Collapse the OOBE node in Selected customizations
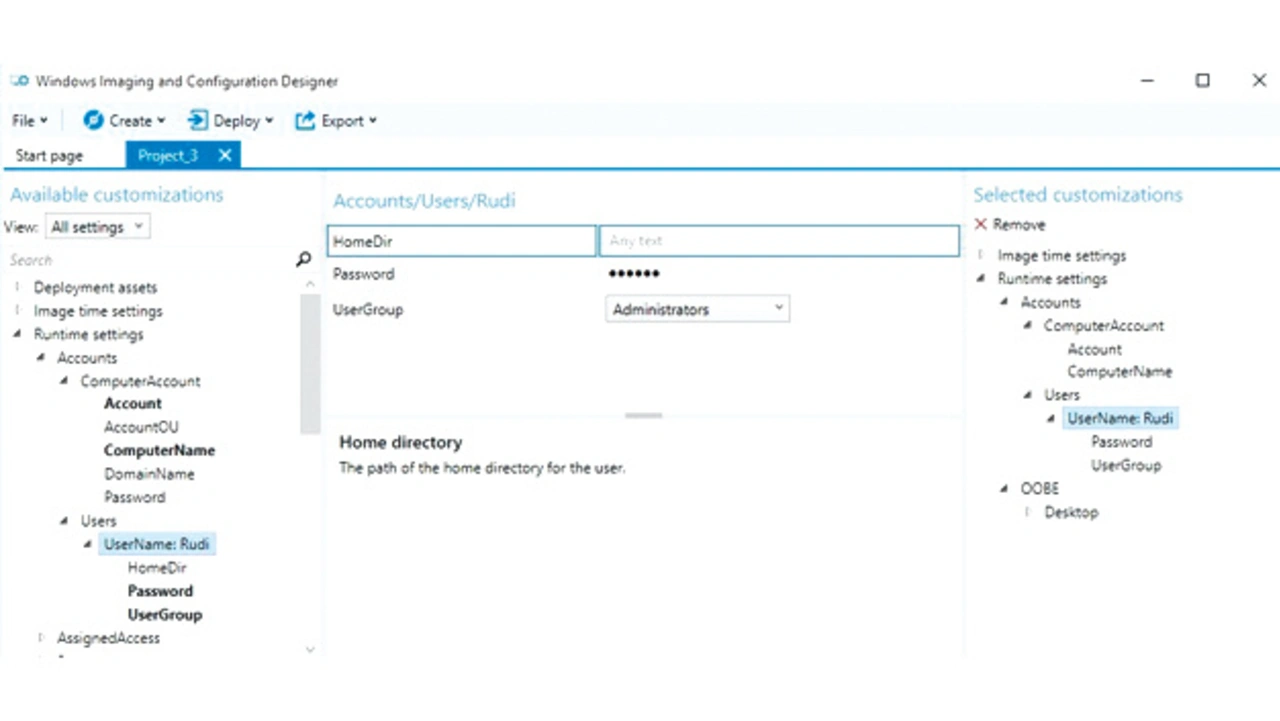 (x=1005, y=489)
